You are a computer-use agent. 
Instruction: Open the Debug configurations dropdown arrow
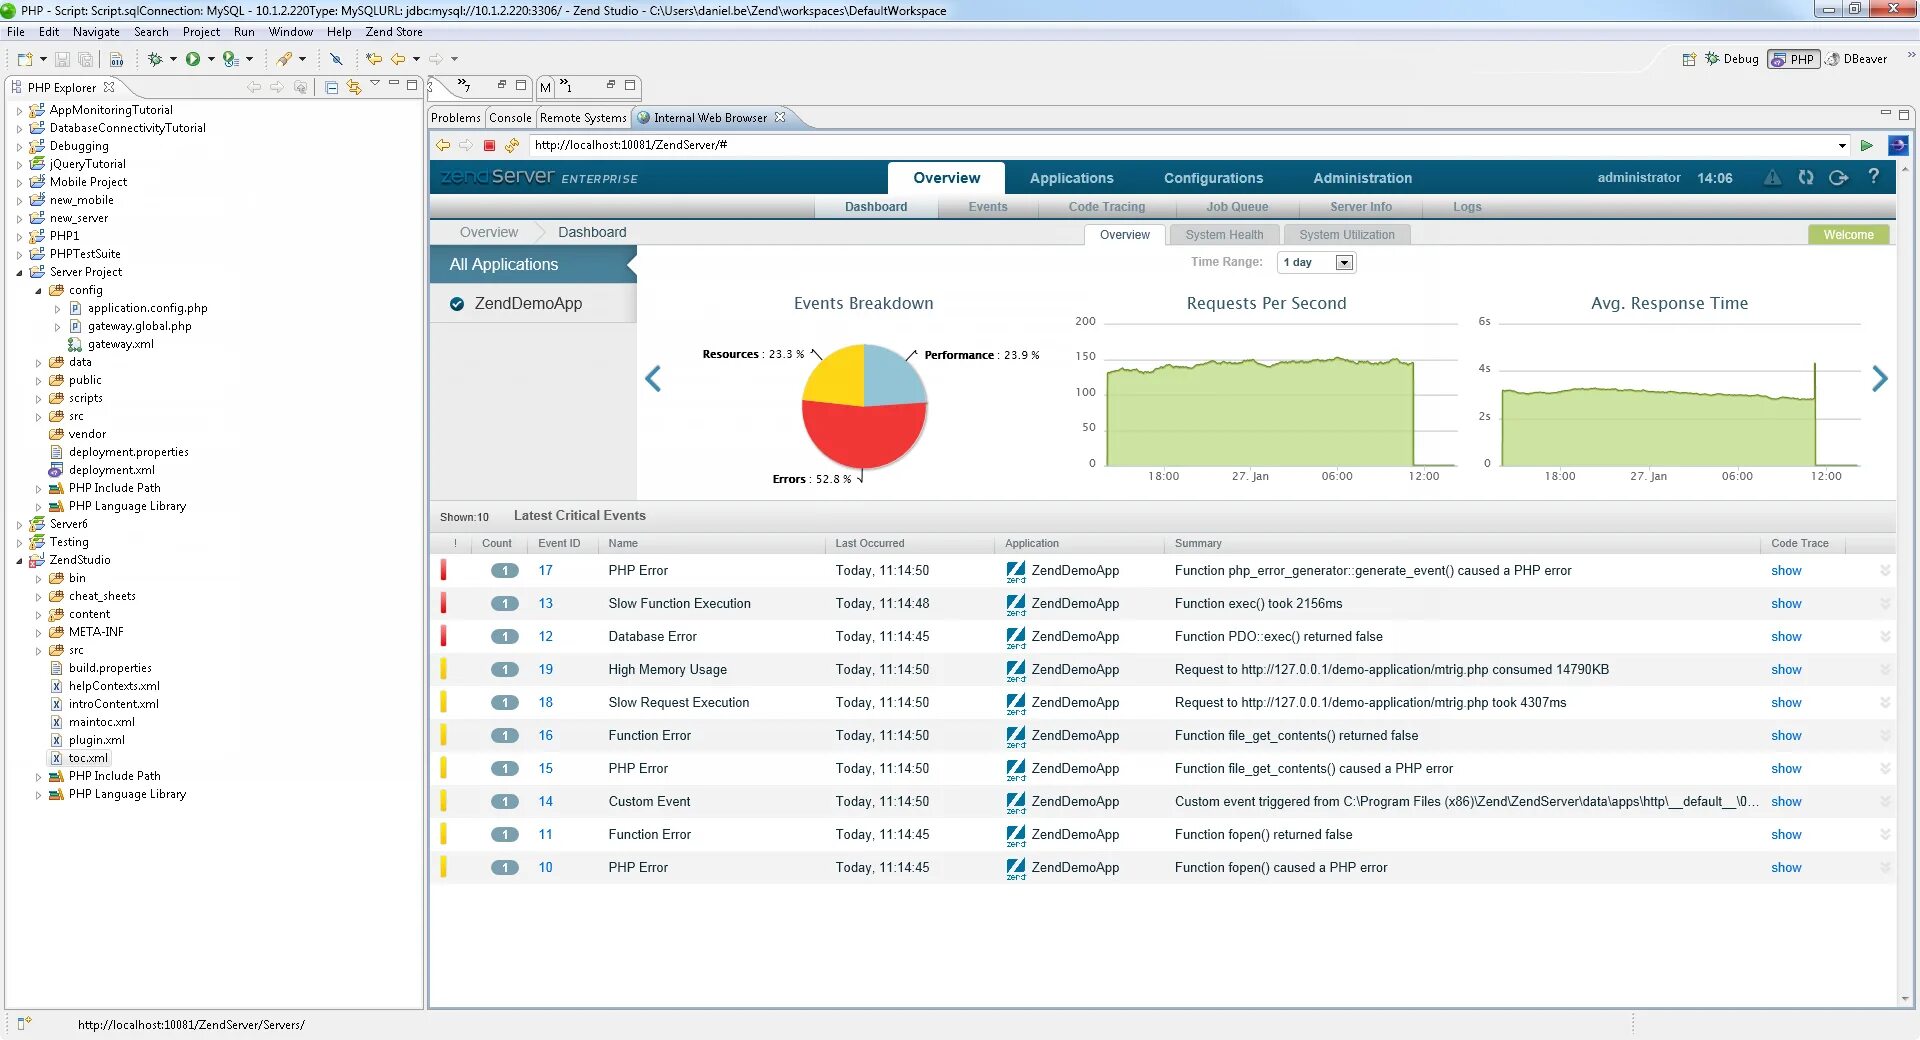173,60
